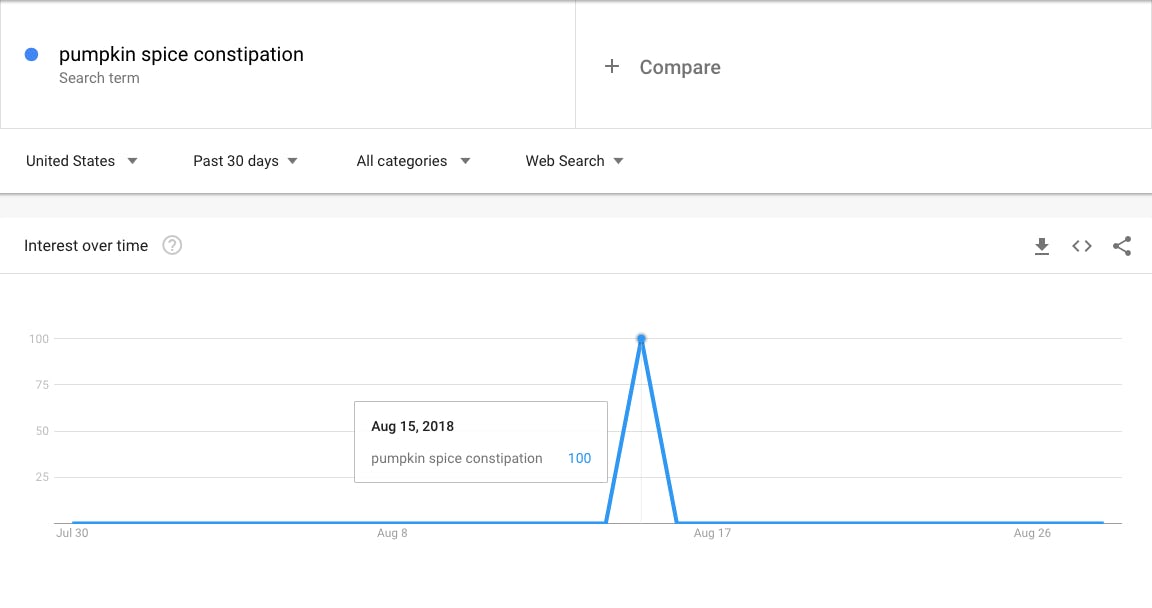Viewport: 1152px width, 608px height.
Task: Click the Aug 17 axis date label
Action: pos(712,534)
